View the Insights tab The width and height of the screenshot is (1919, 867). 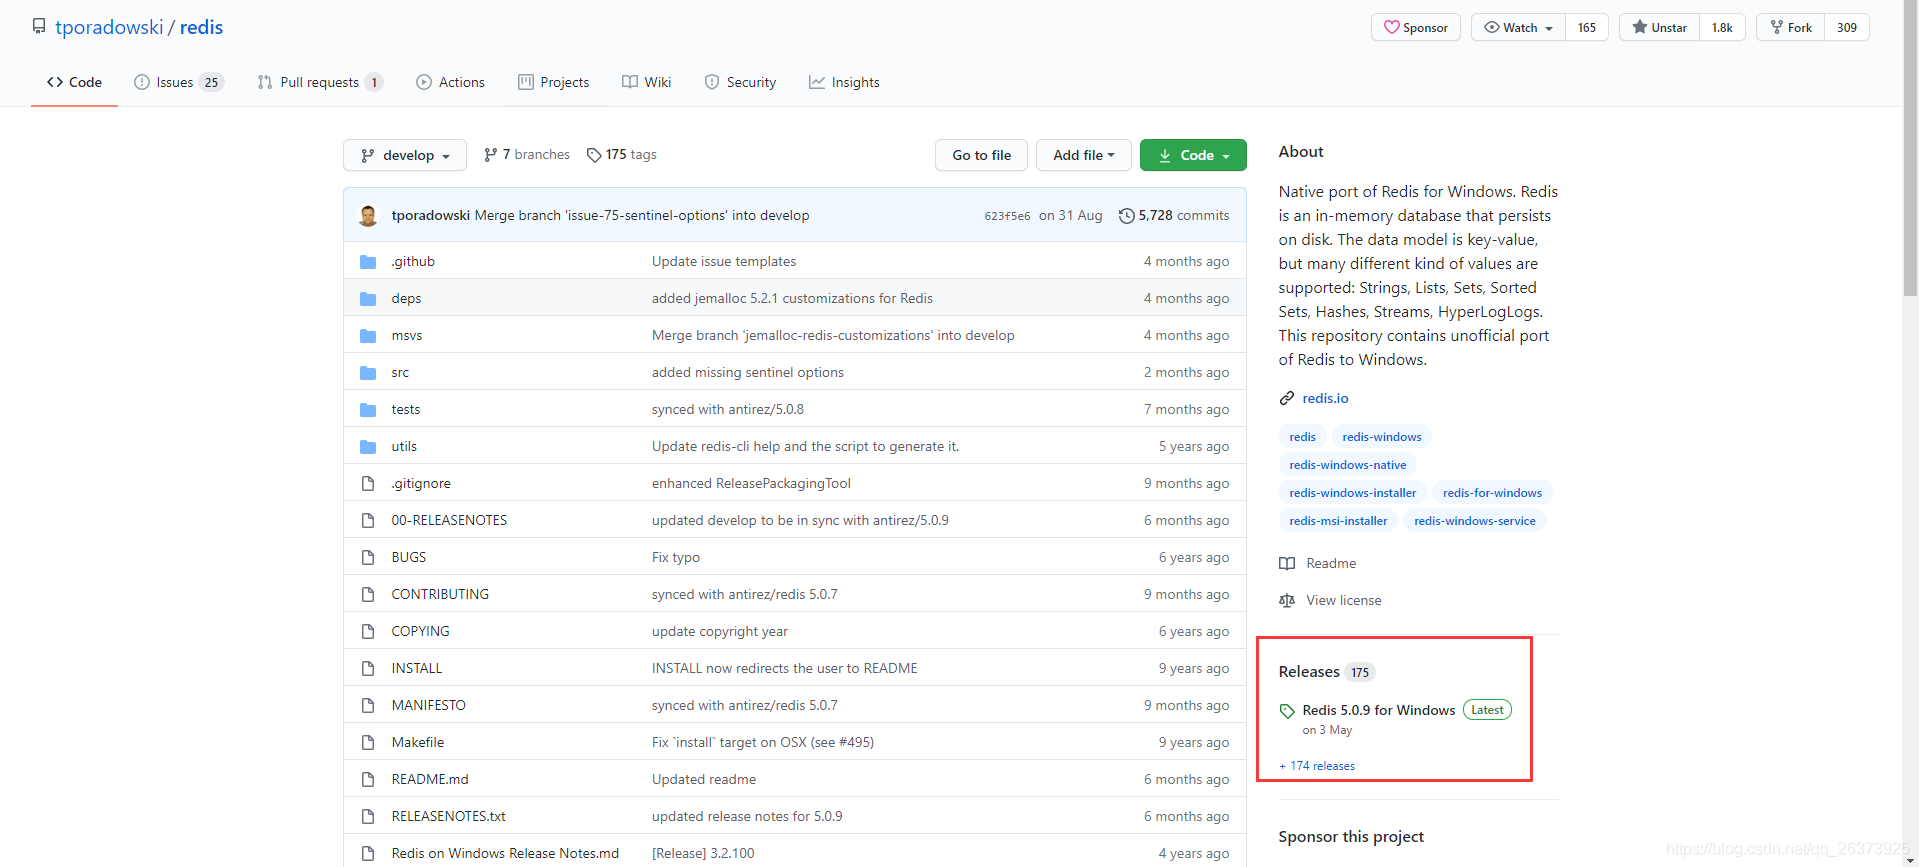[x=845, y=82]
